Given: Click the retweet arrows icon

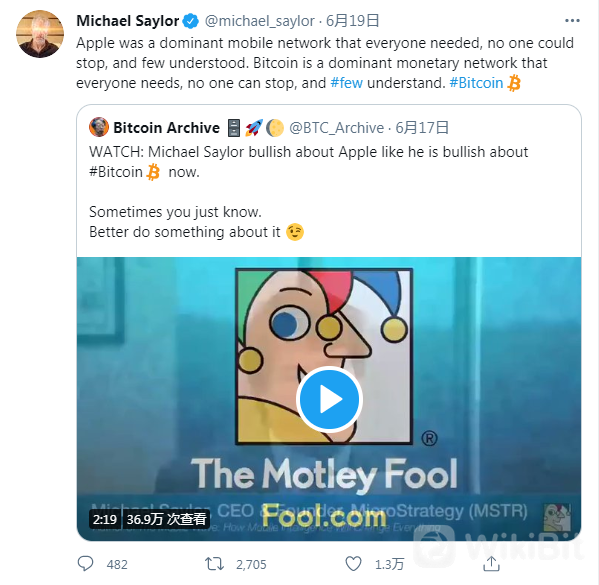Looking at the screenshot, I should click(x=214, y=564).
